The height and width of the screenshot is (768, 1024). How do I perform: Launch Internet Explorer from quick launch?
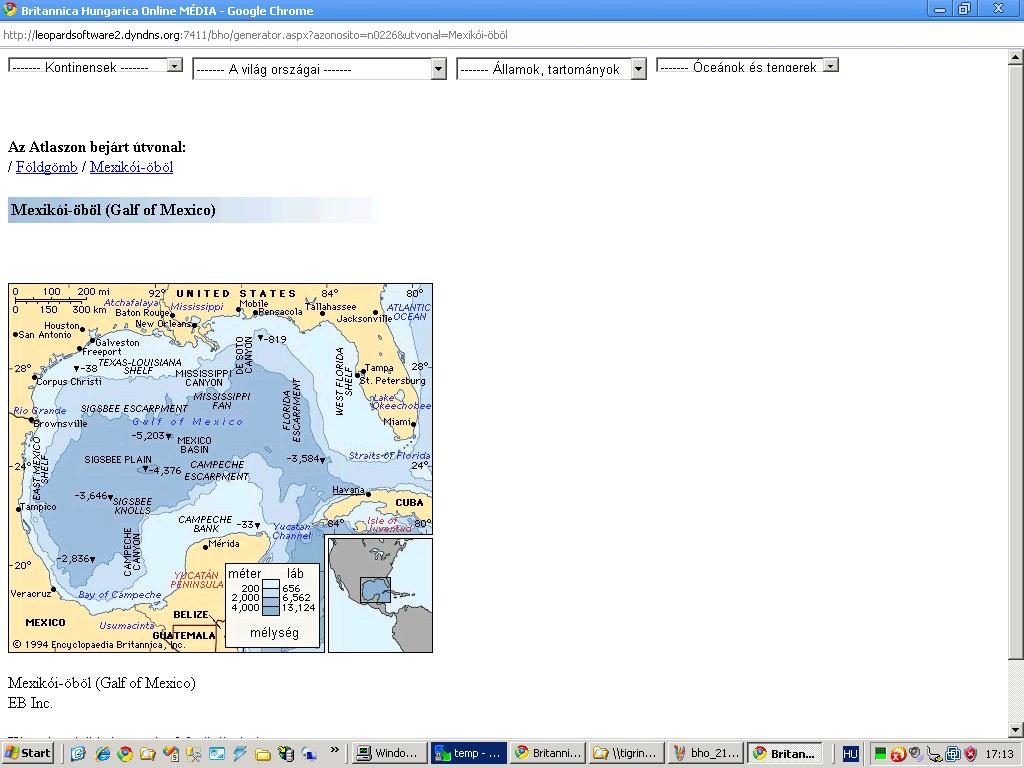103,754
